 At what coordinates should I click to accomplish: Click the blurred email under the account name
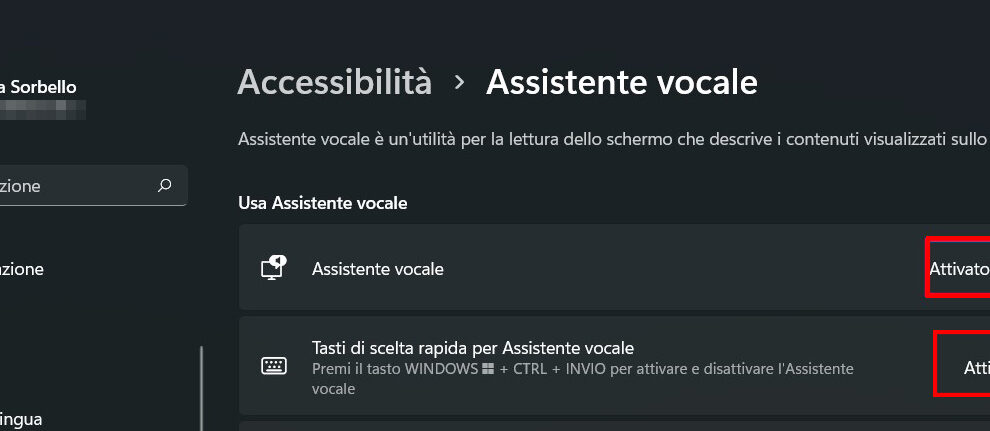pos(42,109)
